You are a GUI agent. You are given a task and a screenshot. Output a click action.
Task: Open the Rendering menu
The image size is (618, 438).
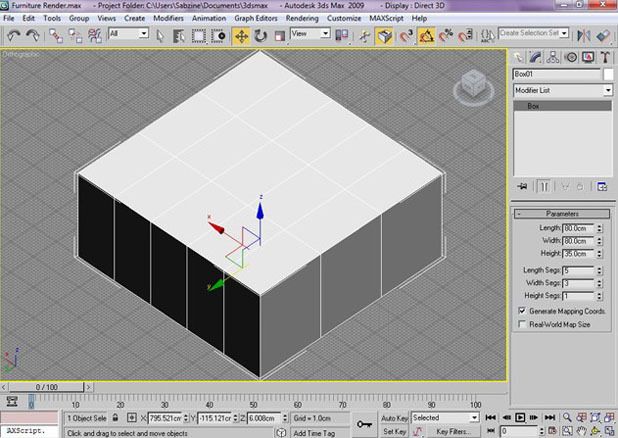tap(302, 18)
